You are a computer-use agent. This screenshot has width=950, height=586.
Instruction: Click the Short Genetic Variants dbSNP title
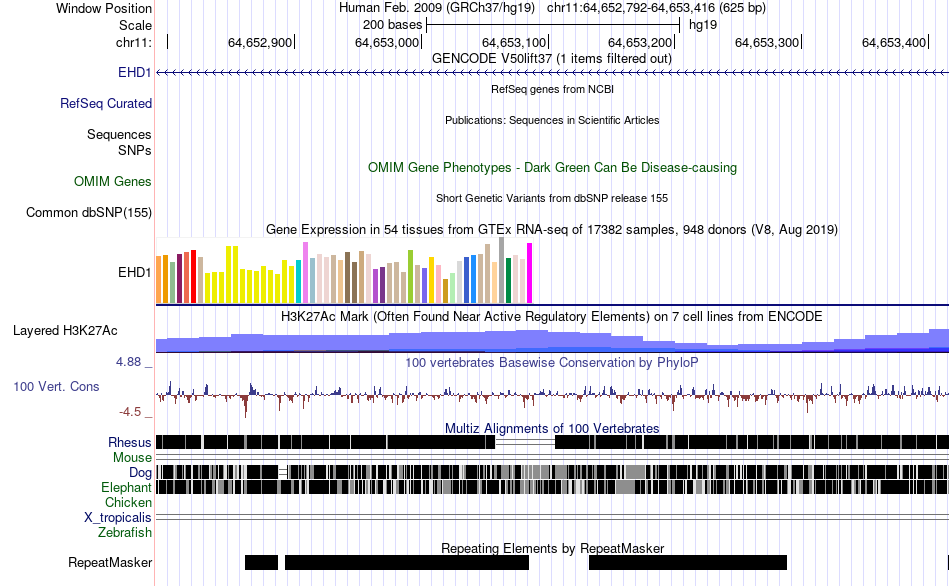pos(552,198)
